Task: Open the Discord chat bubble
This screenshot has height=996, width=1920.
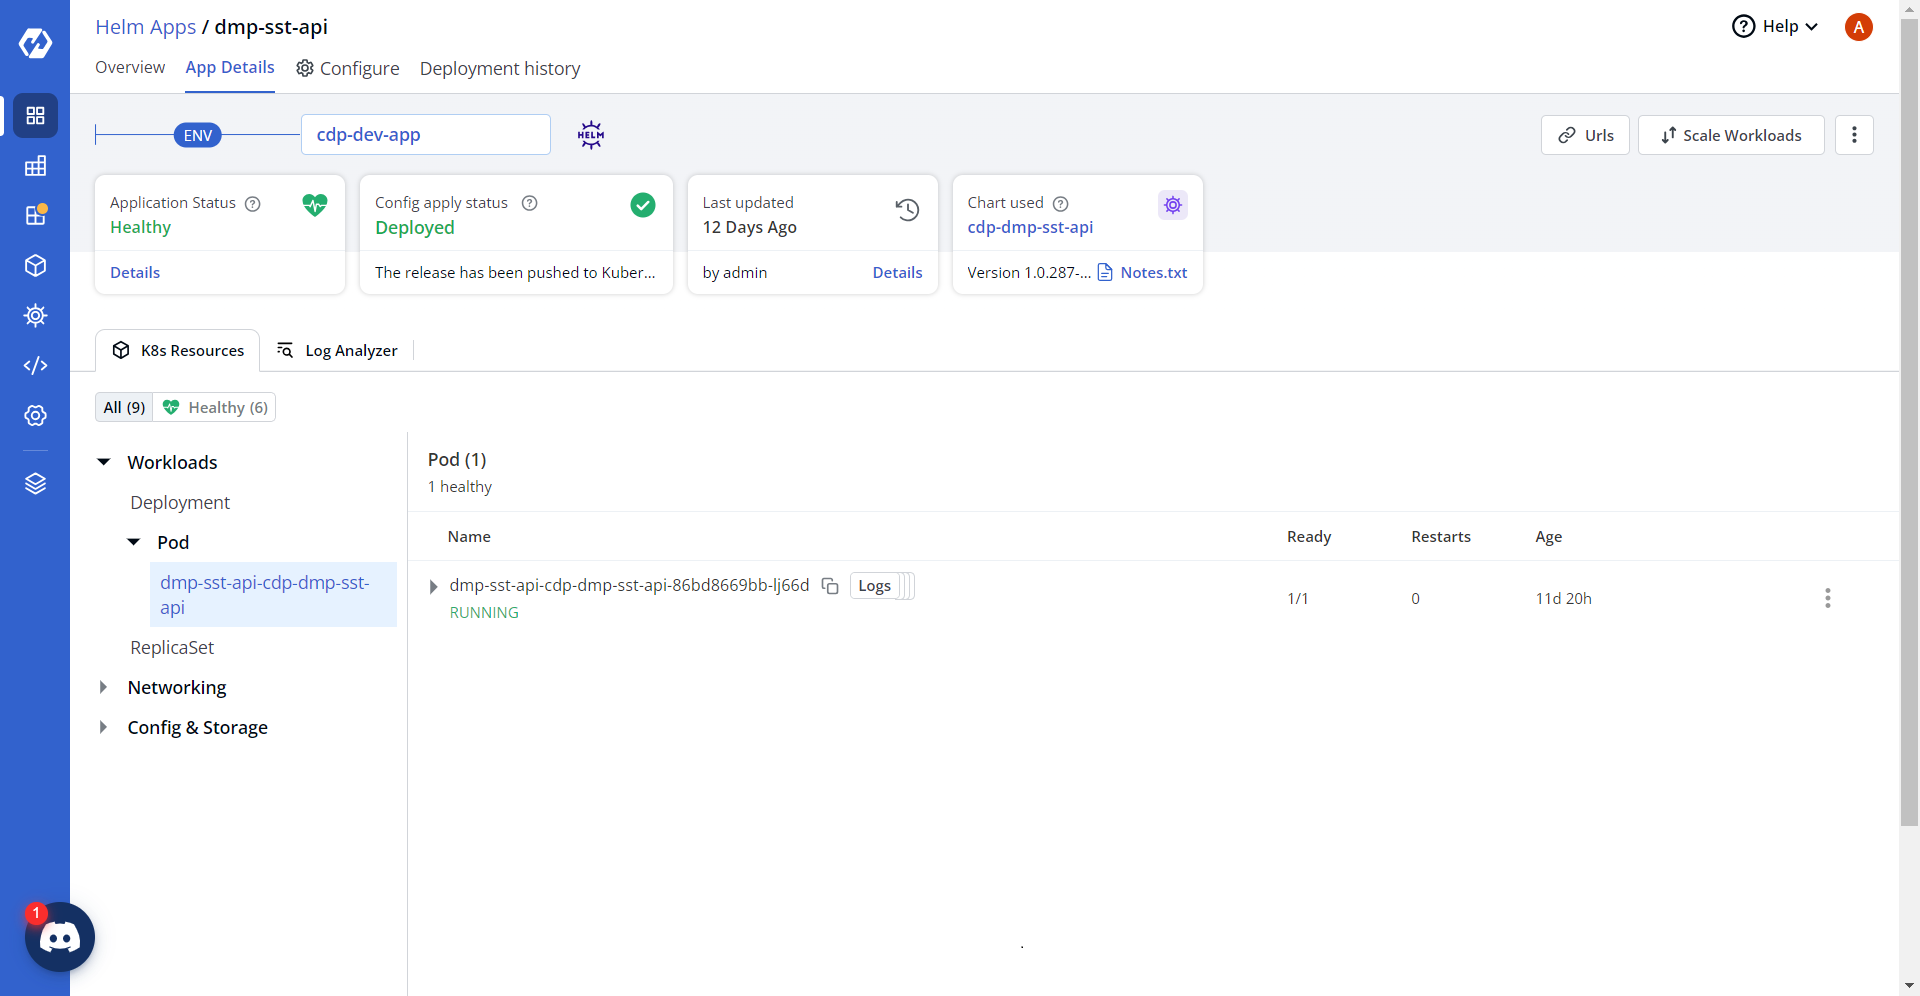Action: point(59,937)
